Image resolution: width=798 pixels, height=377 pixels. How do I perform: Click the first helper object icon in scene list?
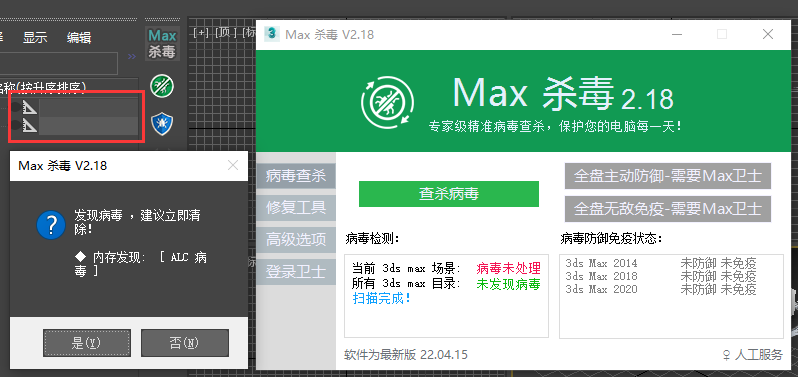(31, 107)
